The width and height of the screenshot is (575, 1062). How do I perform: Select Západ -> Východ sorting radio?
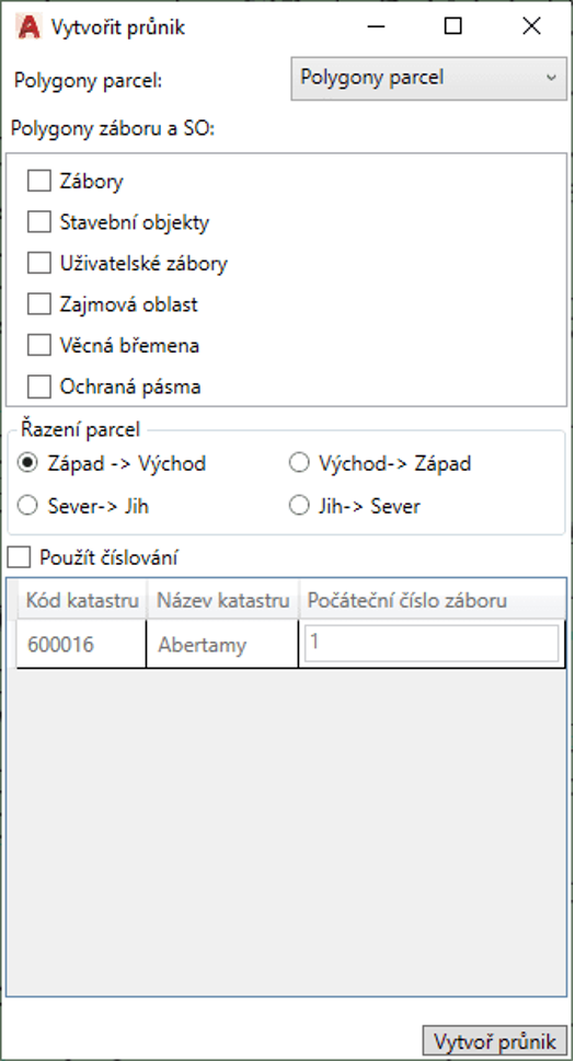click(28, 464)
